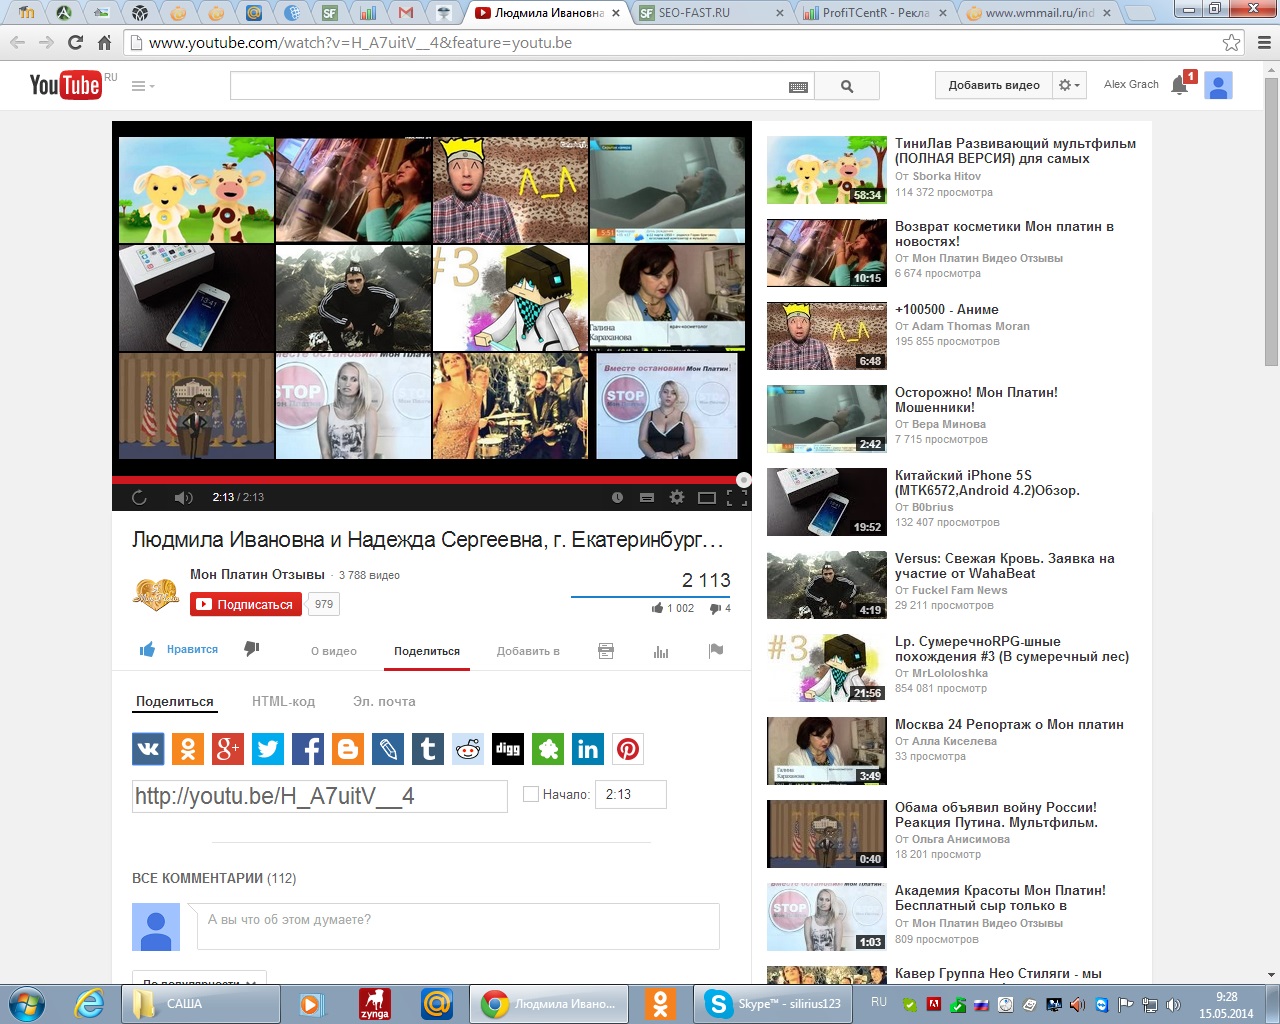The image size is (1280, 1024).
Task: Open the account avatar menu
Action: click(1218, 86)
